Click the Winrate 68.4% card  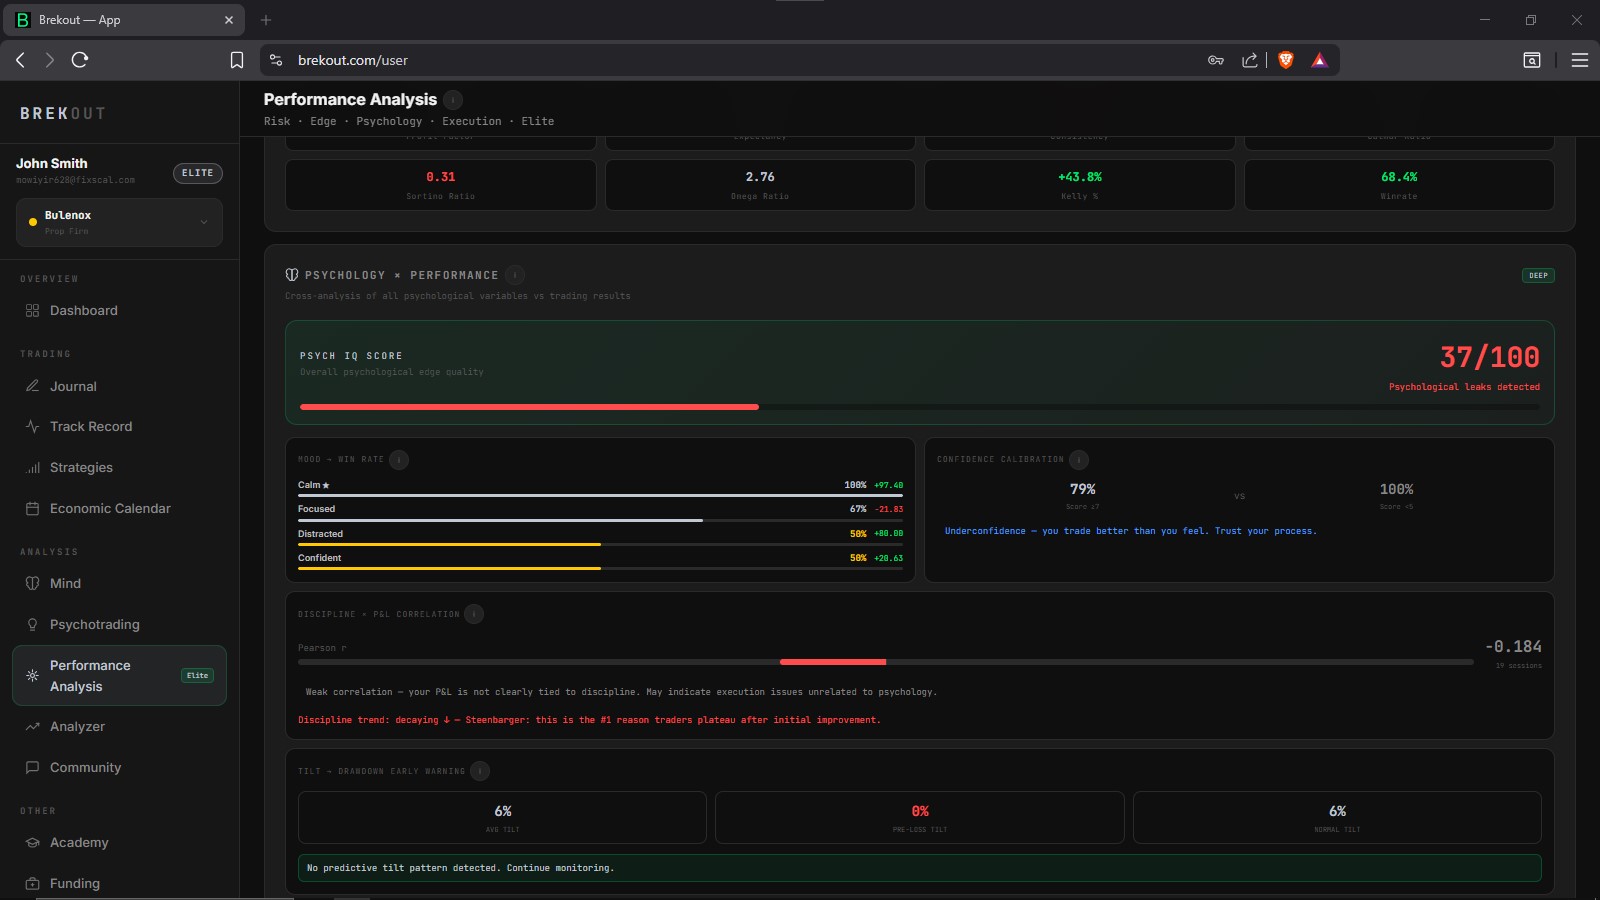1399,185
